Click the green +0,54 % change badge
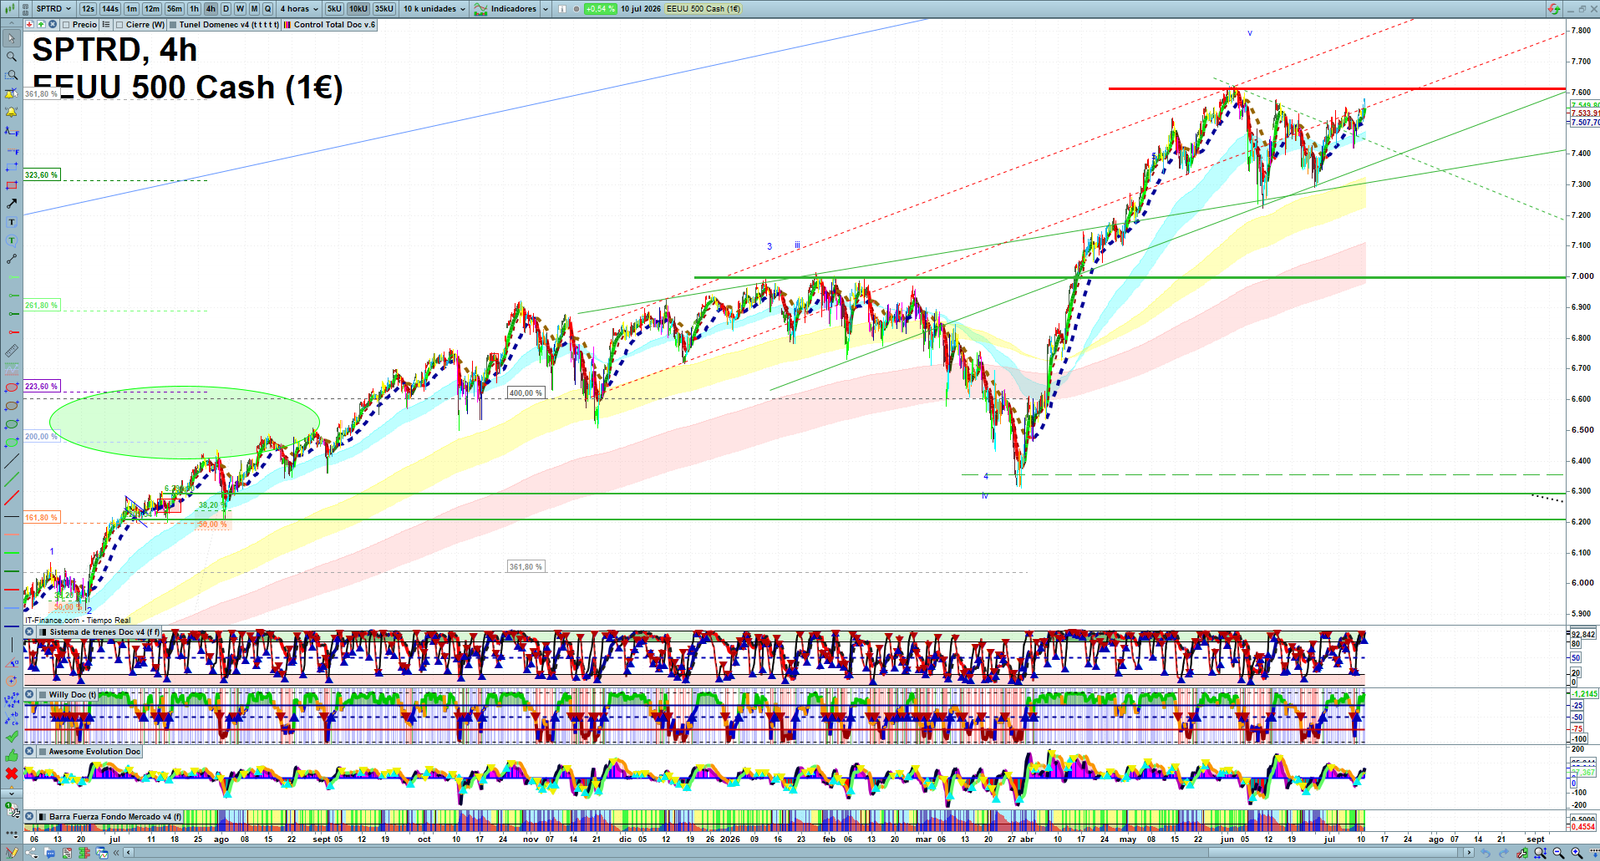 click(600, 9)
